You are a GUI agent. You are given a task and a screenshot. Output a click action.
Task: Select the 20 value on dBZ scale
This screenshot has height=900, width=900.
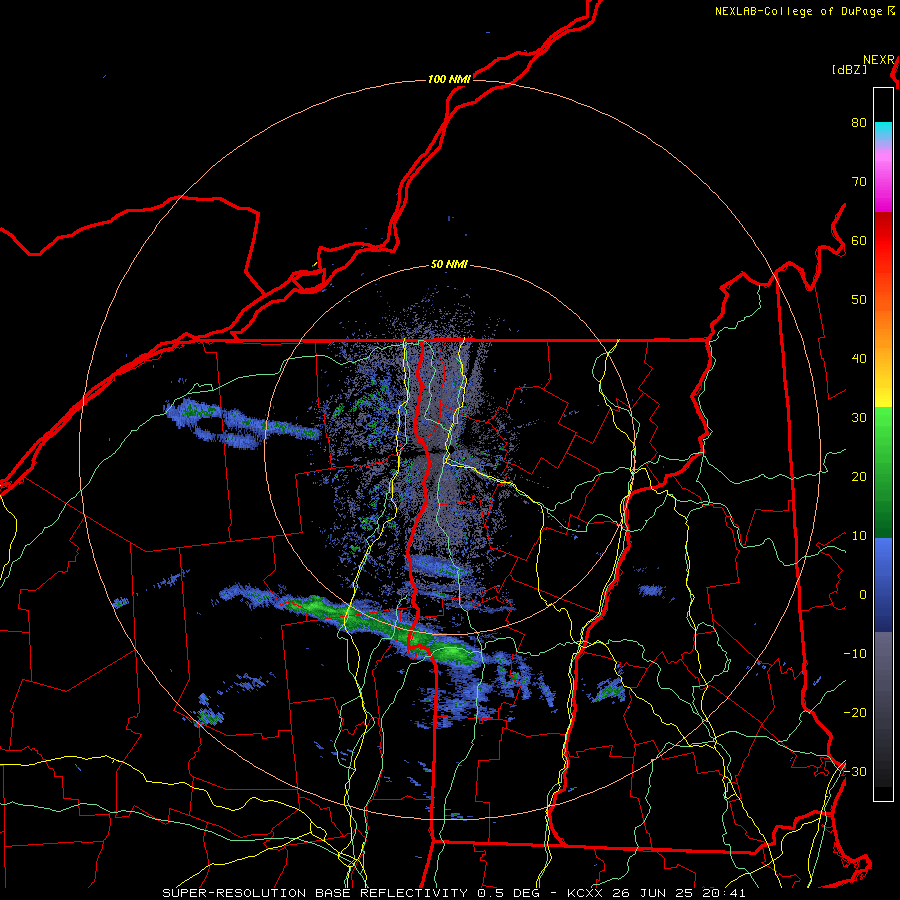[859, 477]
